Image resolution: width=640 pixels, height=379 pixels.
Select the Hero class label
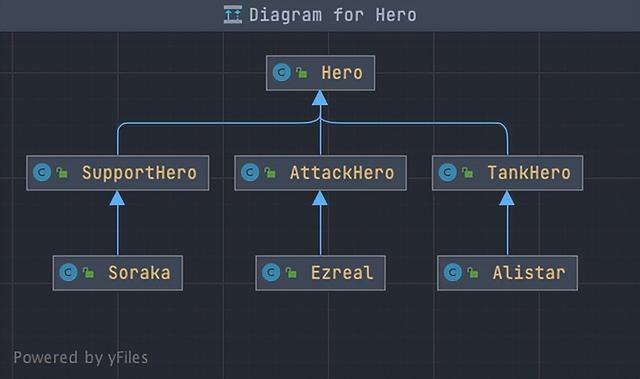point(342,73)
